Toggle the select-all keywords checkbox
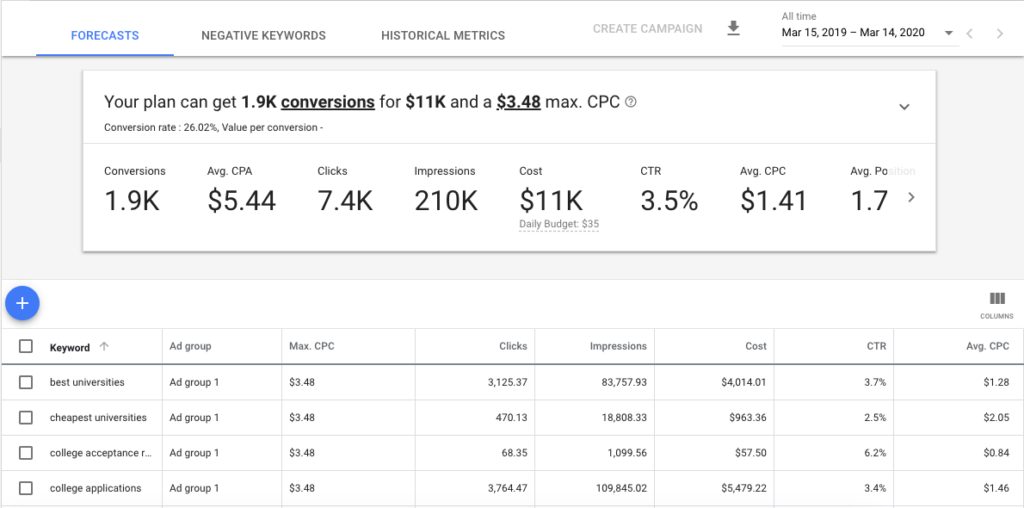The image size is (1024, 508). pyautogui.click(x=26, y=347)
